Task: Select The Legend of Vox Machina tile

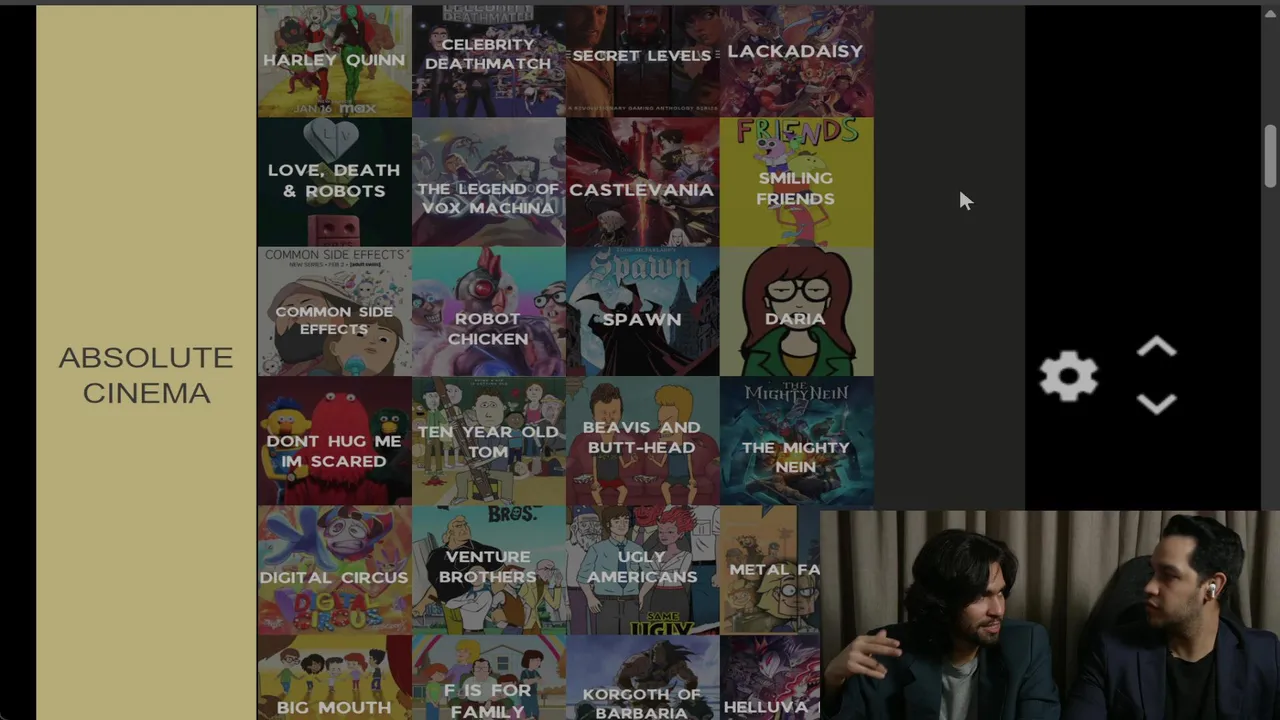Action: point(488,182)
